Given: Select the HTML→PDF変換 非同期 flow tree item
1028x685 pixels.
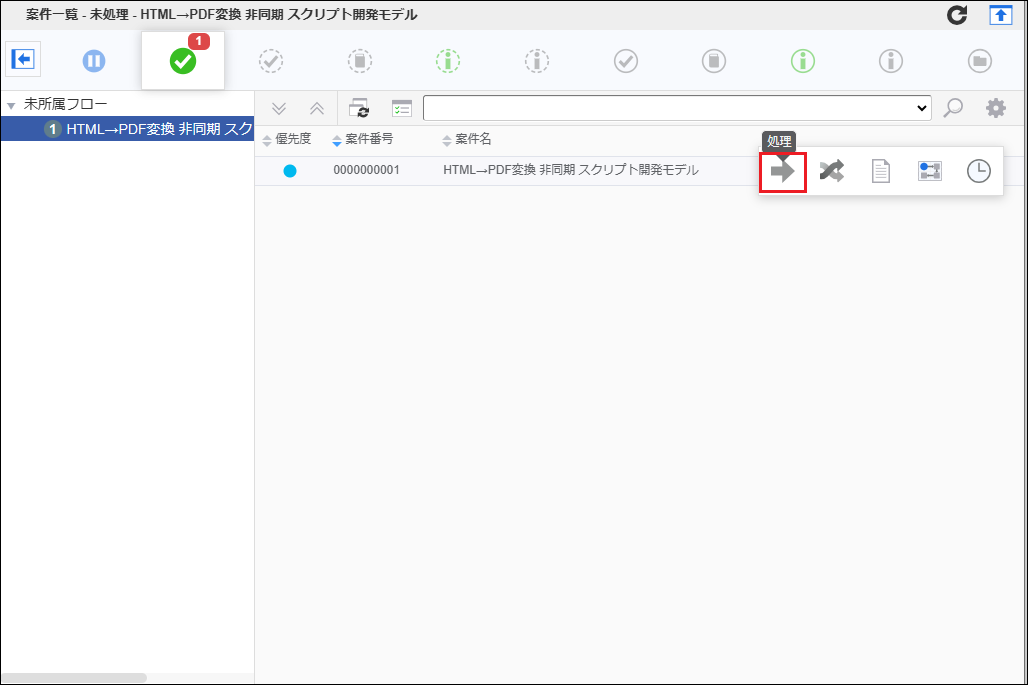Looking at the screenshot, I should pyautogui.click(x=128, y=129).
